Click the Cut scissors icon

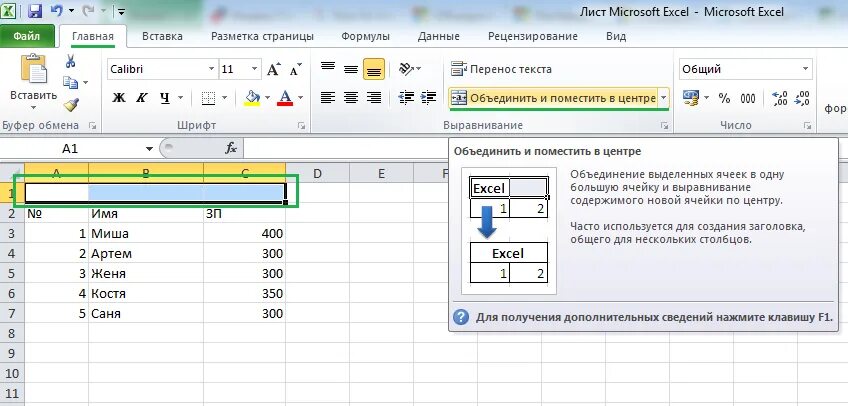(x=70, y=61)
